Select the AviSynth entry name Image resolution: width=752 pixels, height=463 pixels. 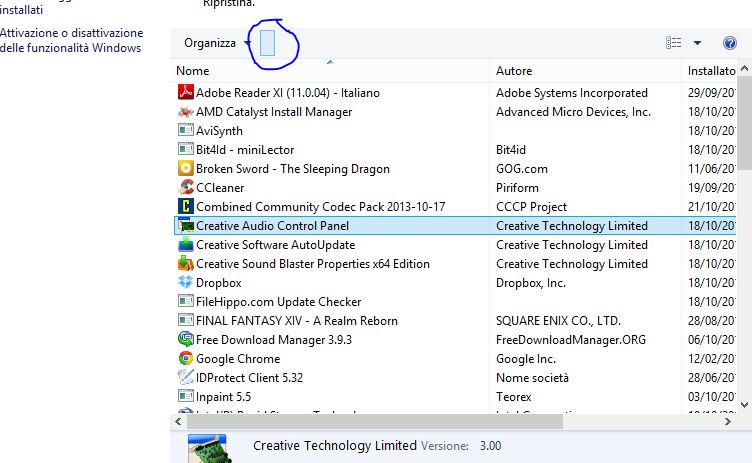coord(219,131)
